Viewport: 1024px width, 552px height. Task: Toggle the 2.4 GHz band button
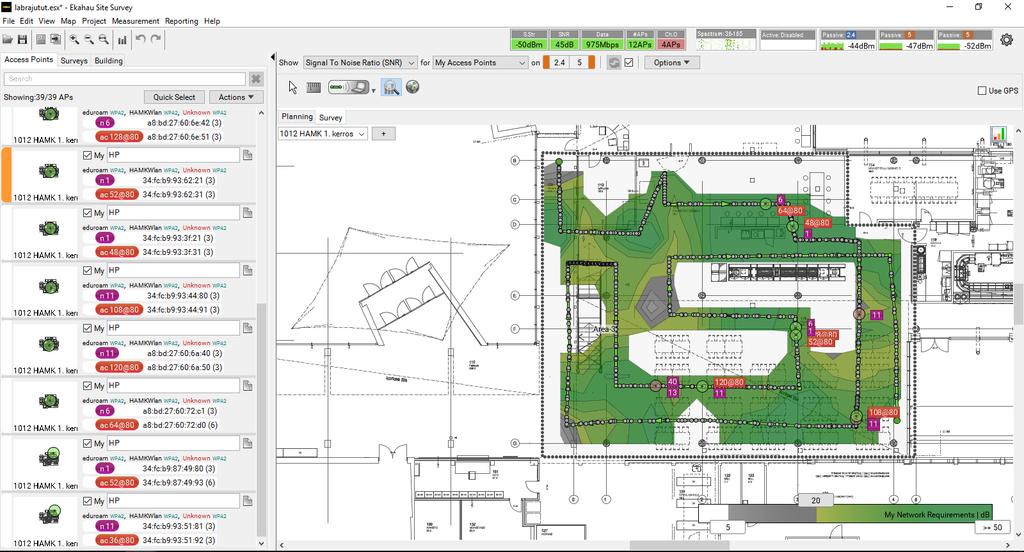coord(558,63)
